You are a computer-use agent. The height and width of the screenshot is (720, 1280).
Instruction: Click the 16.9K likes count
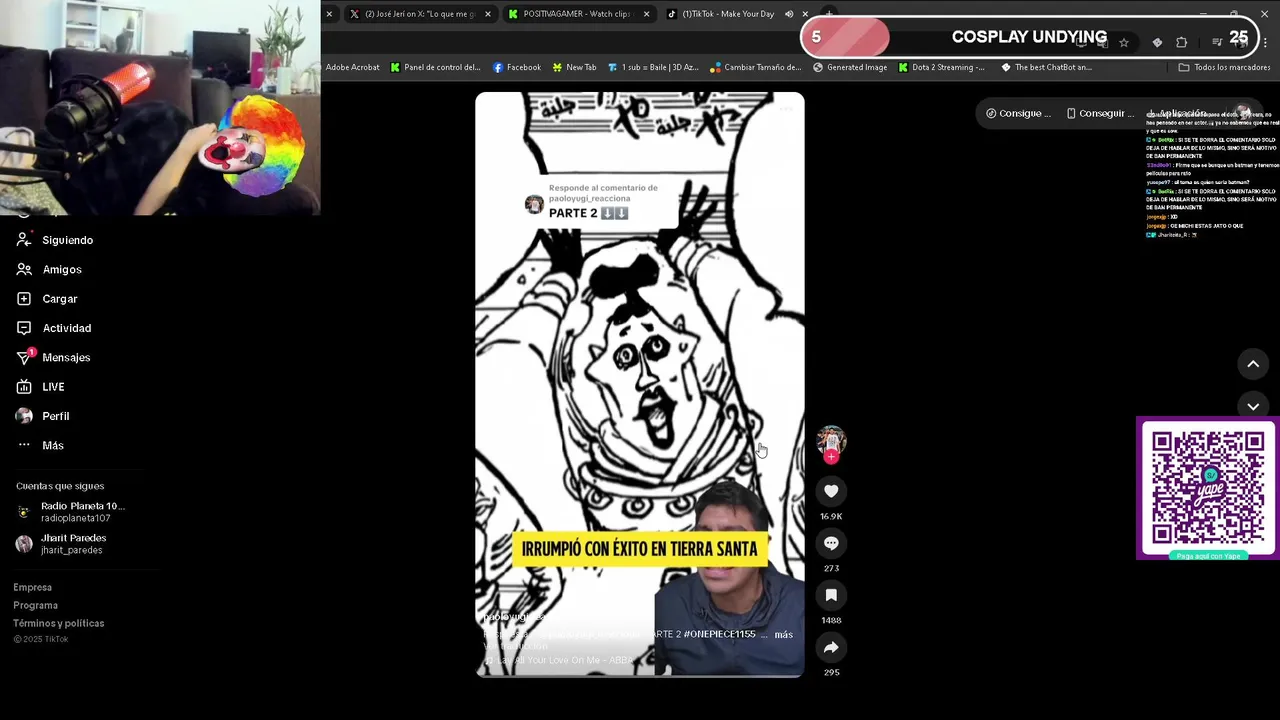(831, 516)
